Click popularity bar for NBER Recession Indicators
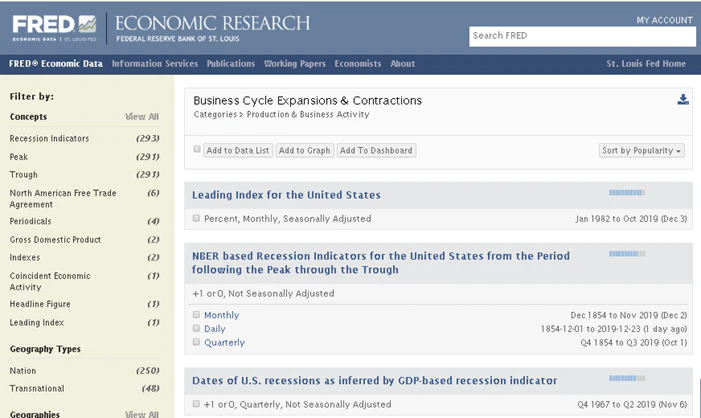 pyautogui.click(x=627, y=254)
